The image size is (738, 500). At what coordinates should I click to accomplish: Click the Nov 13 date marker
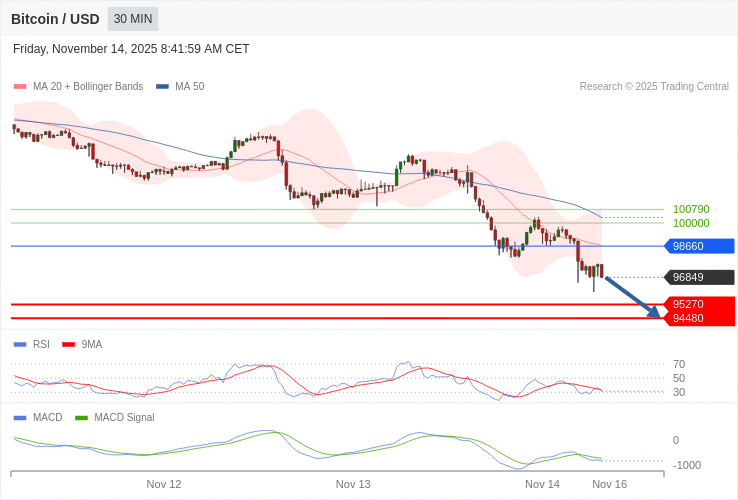(x=353, y=484)
